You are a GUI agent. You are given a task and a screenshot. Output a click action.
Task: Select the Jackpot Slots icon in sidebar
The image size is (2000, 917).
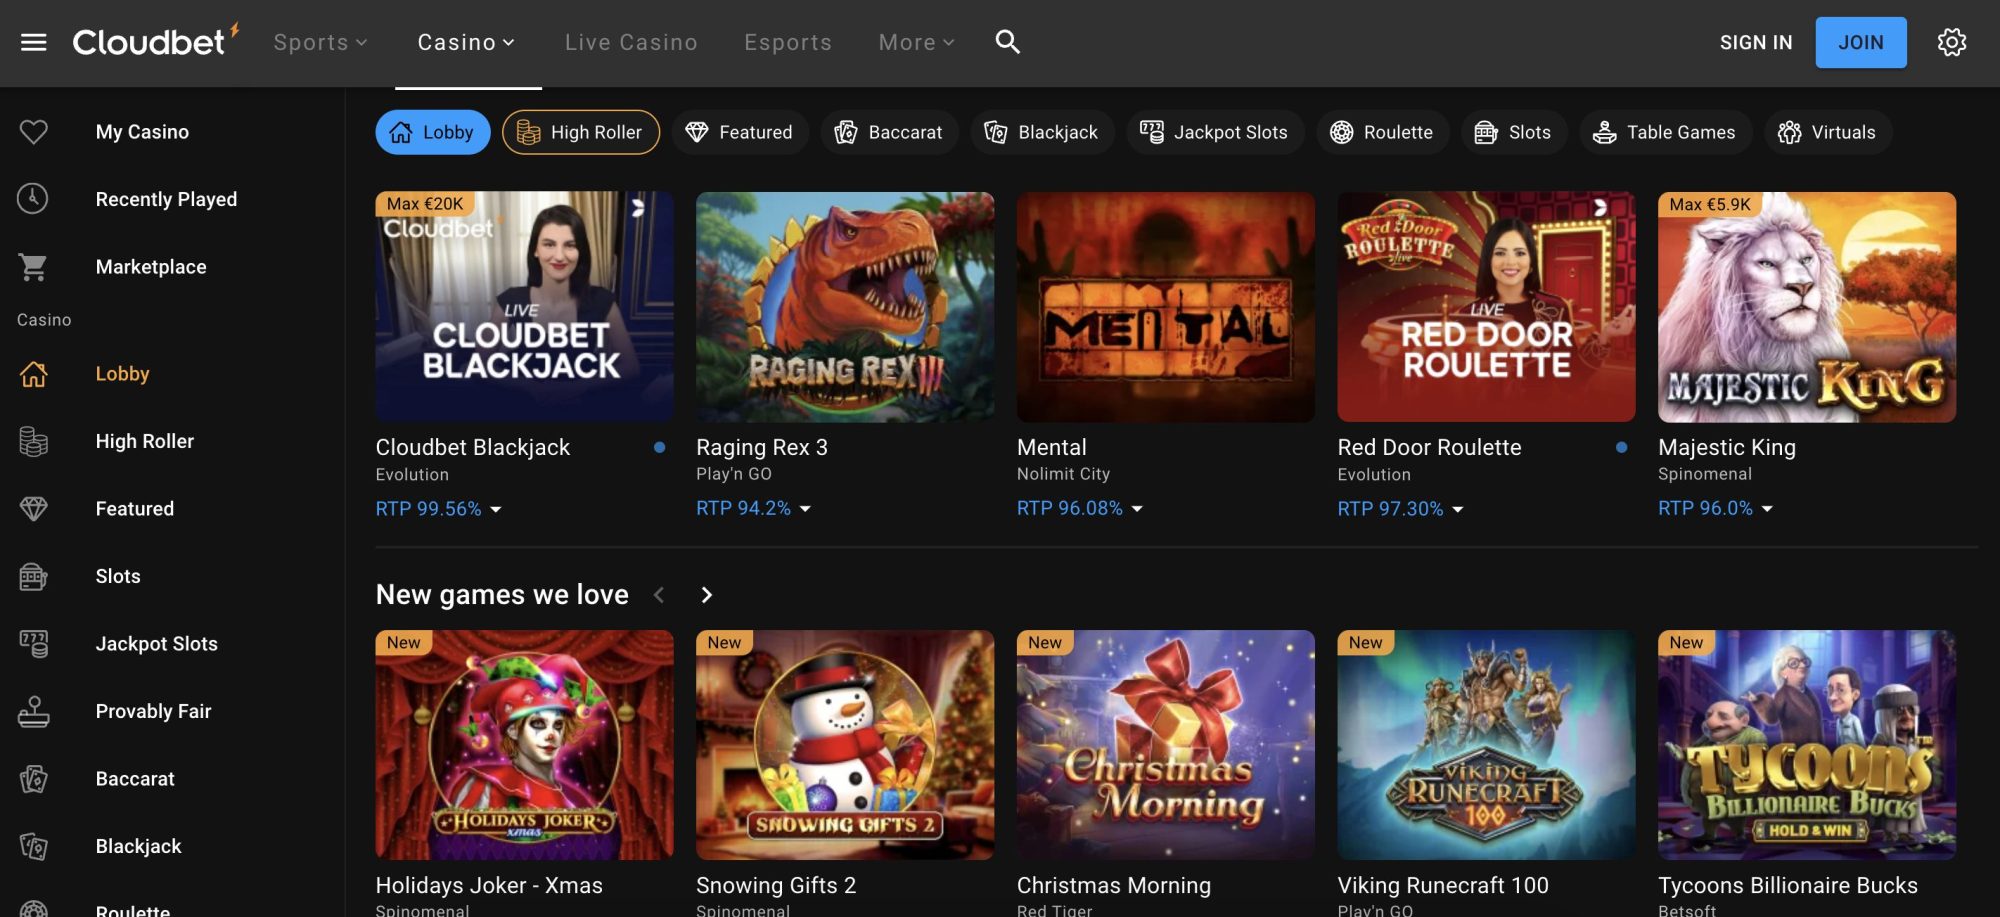(x=34, y=643)
